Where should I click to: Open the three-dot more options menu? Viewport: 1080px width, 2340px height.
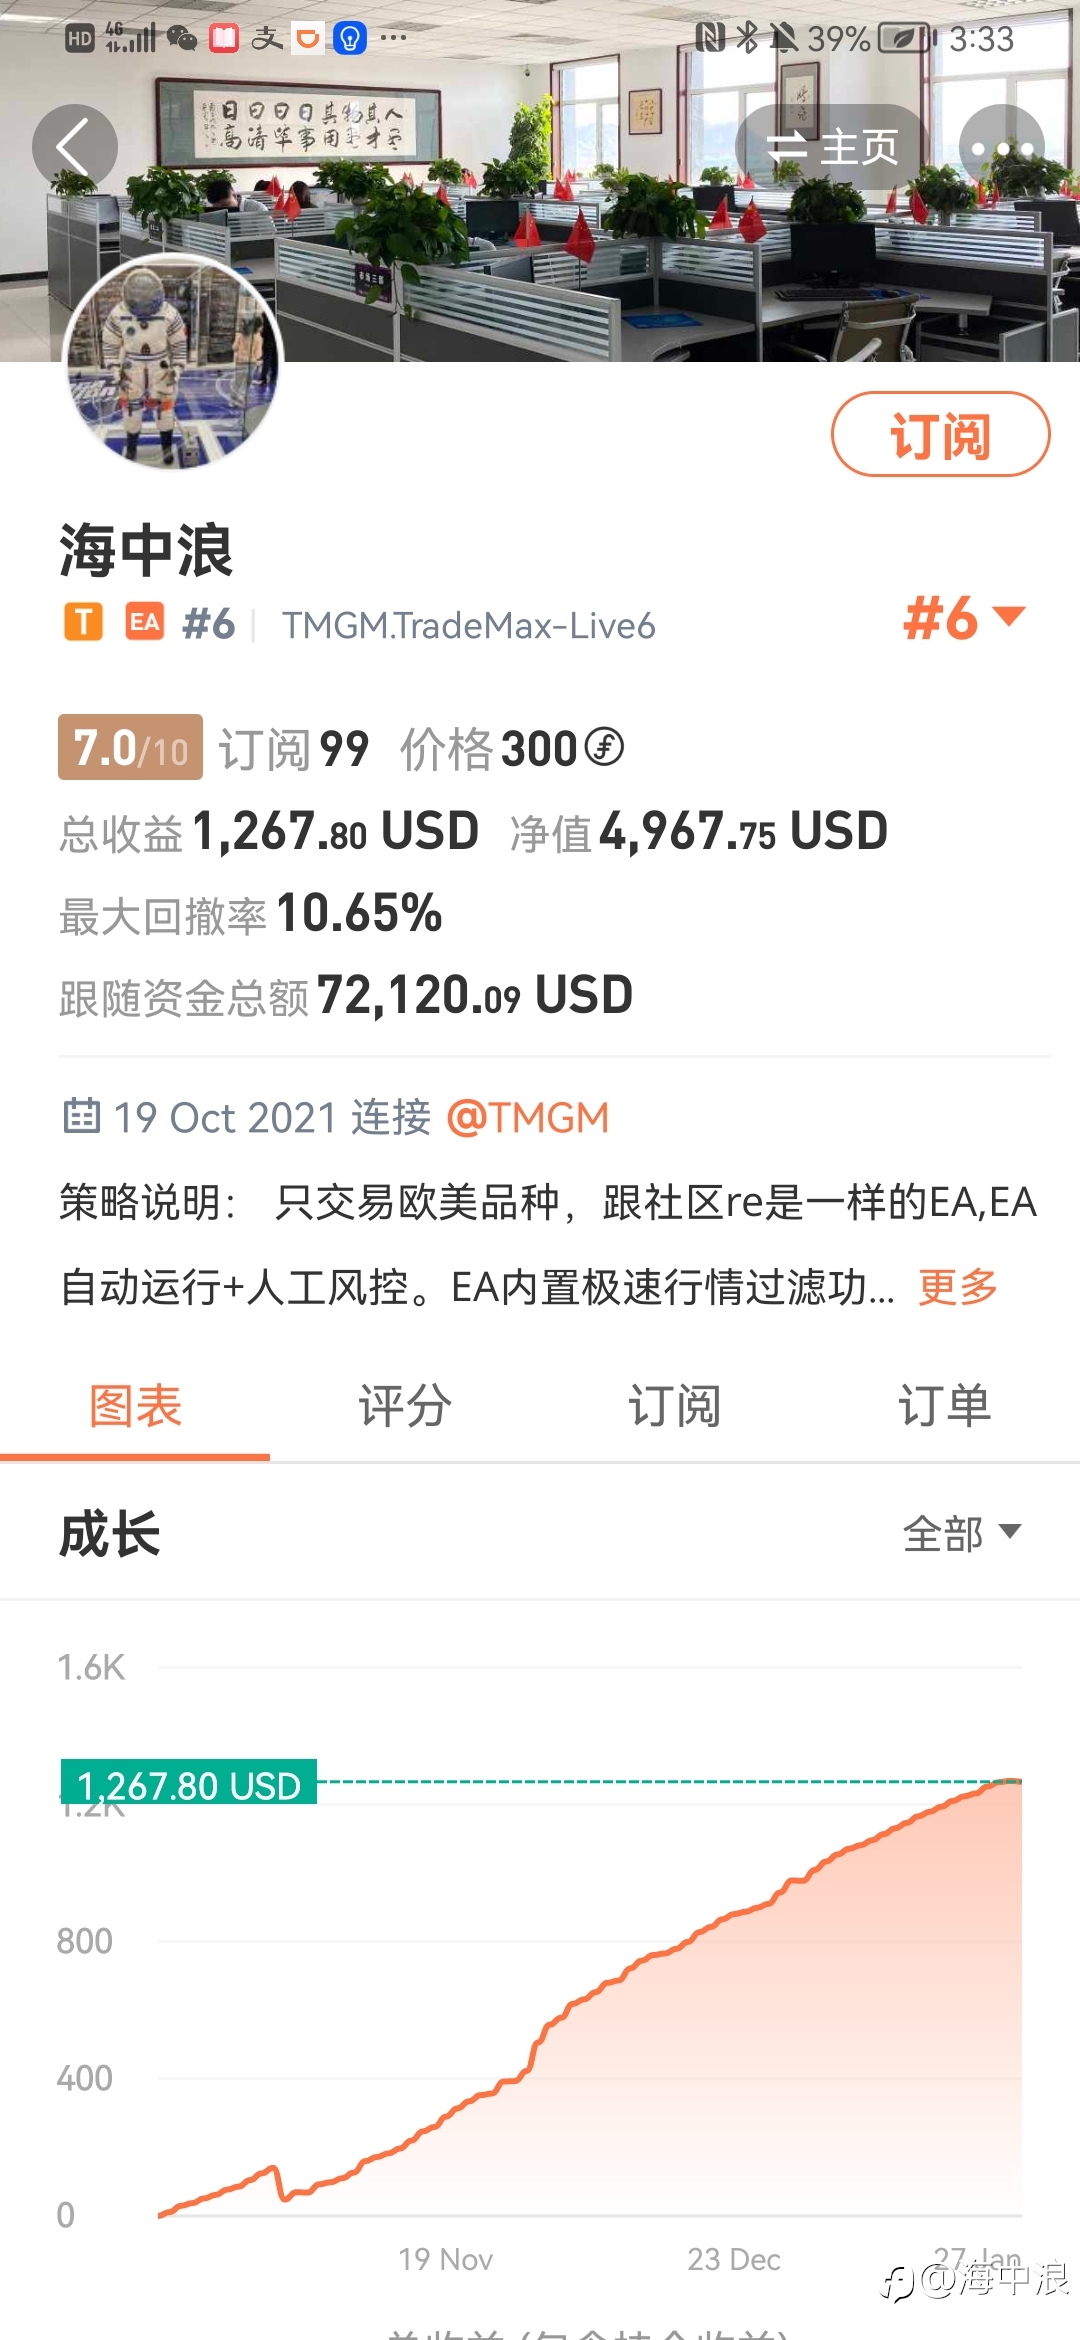[1002, 147]
